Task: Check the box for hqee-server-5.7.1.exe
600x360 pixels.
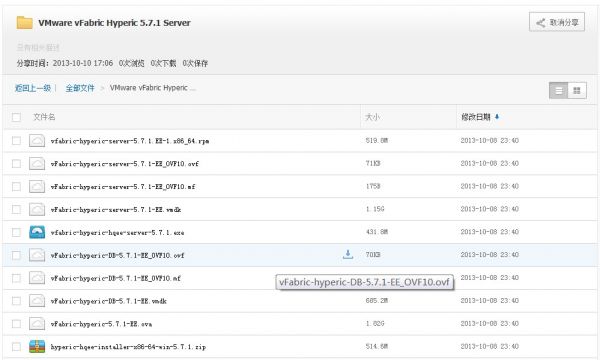Action: [x=16, y=232]
